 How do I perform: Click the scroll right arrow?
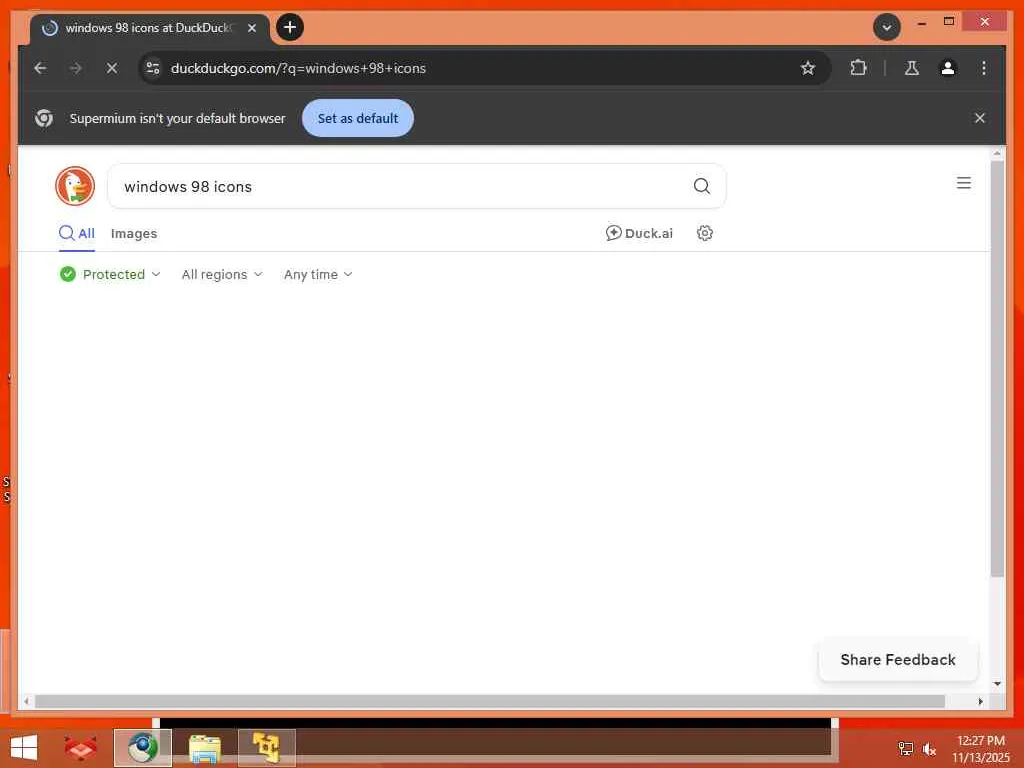[980, 701]
